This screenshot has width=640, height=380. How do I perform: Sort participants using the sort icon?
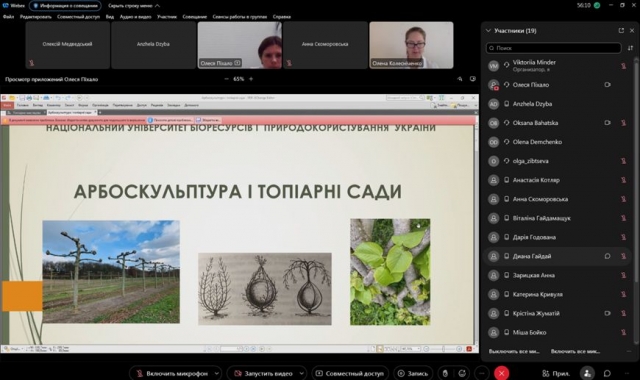pyautogui.click(x=630, y=48)
